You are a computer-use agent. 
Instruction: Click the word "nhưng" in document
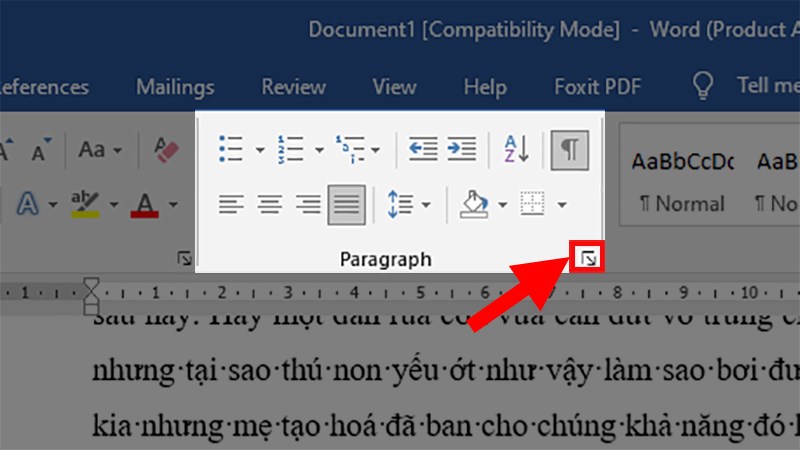coord(133,371)
